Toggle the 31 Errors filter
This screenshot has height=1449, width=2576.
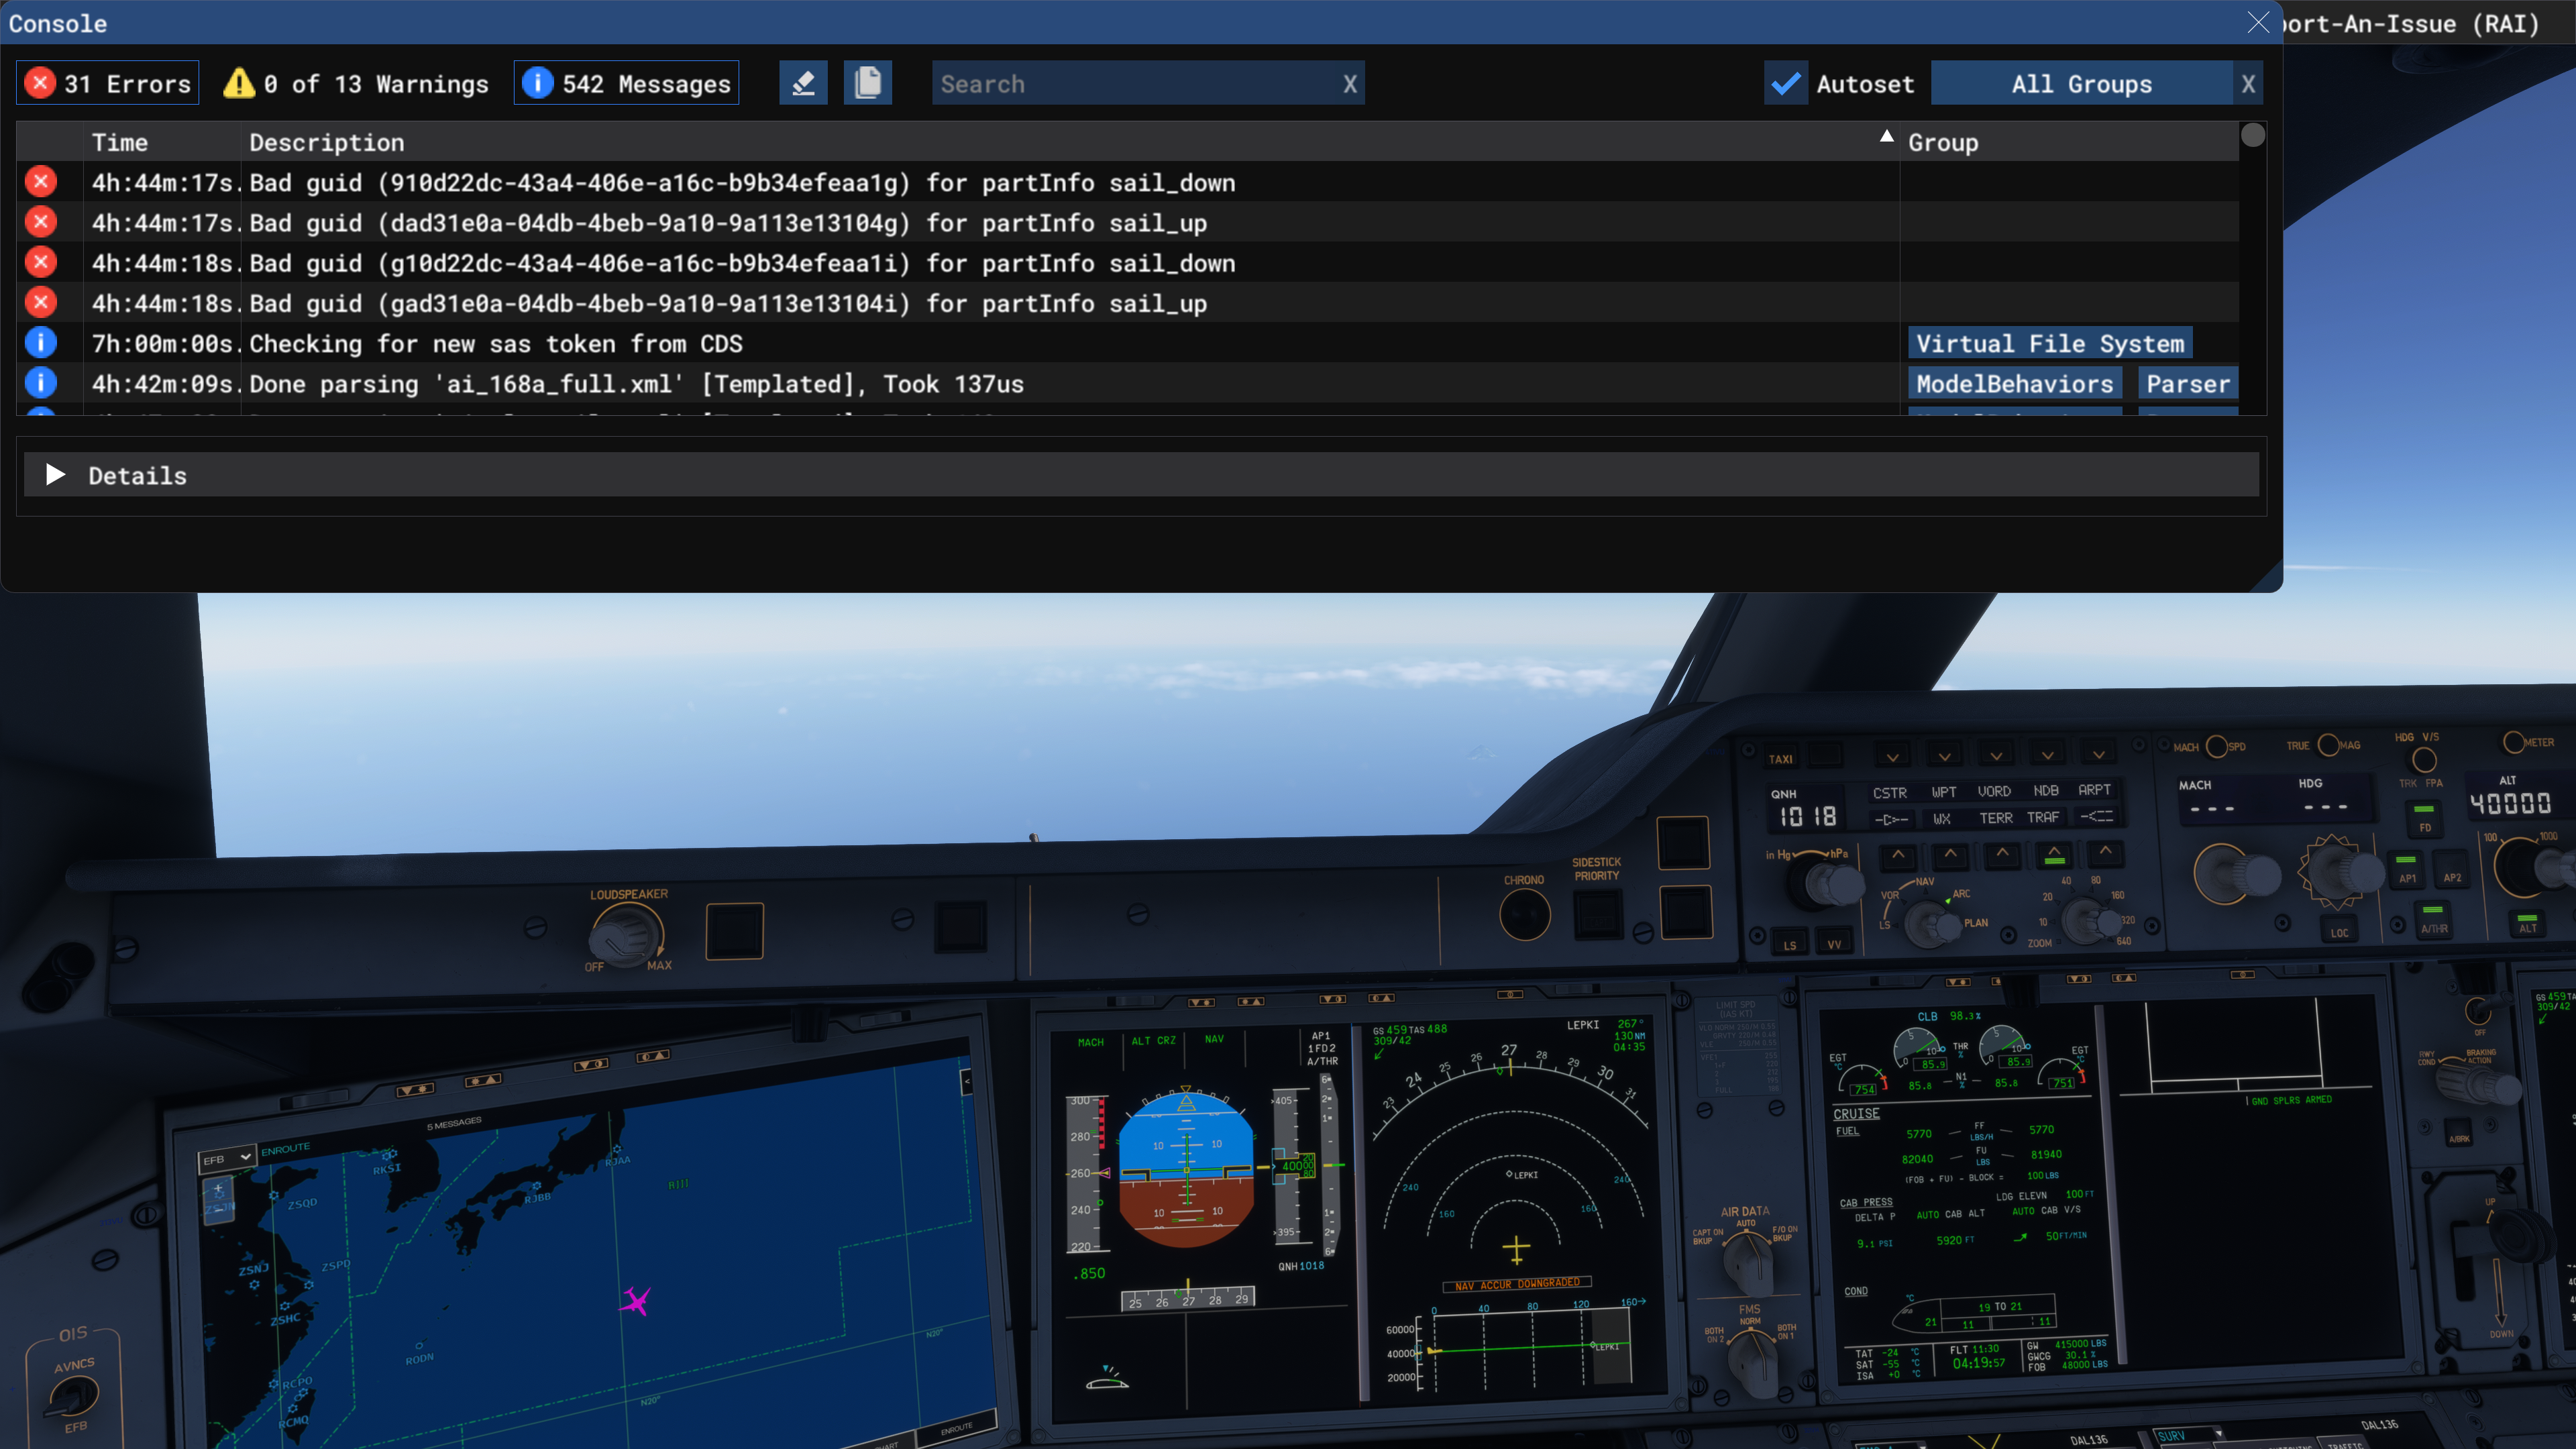pyautogui.click(x=108, y=83)
